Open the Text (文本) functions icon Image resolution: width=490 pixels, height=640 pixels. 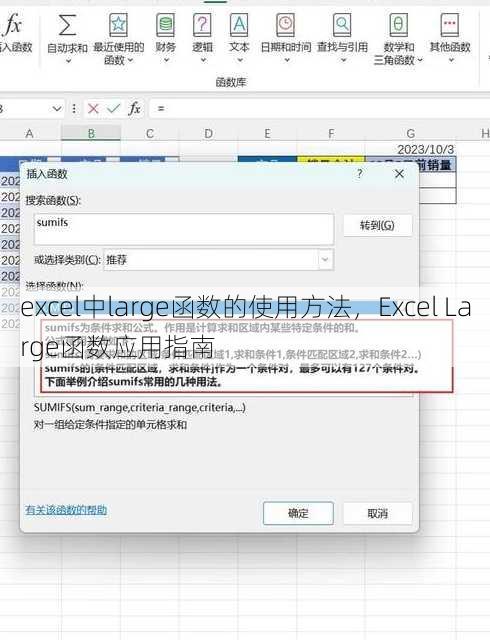pos(239,25)
